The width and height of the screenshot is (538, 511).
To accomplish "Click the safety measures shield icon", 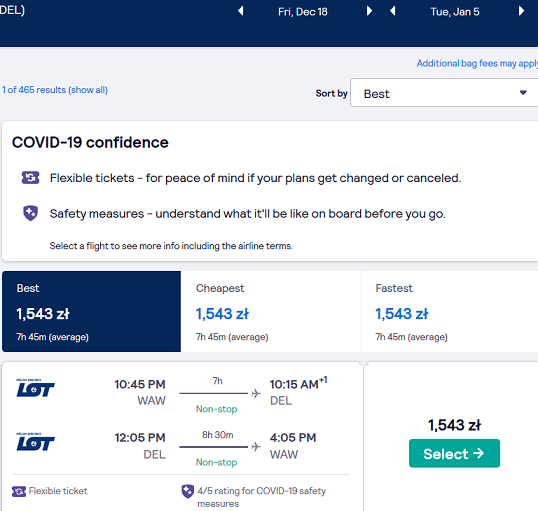I will point(31,213).
